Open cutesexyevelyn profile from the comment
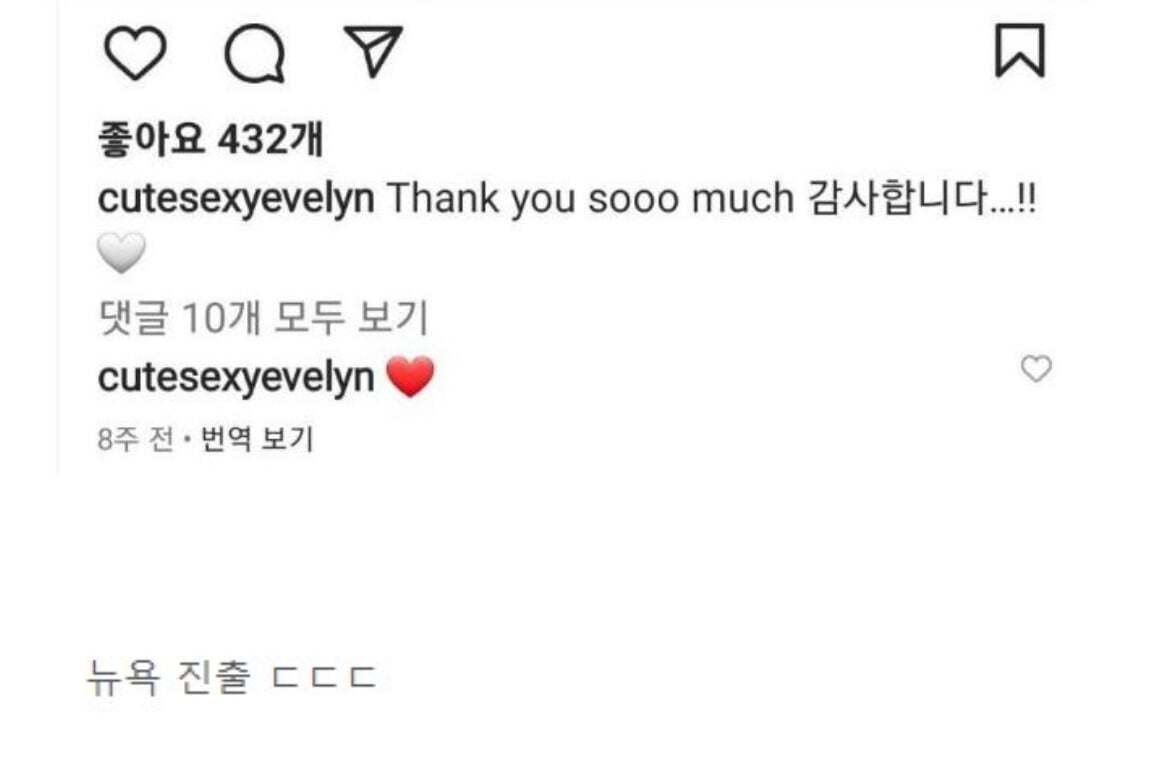The width and height of the screenshot is (1170, 767). coord(236,378)
